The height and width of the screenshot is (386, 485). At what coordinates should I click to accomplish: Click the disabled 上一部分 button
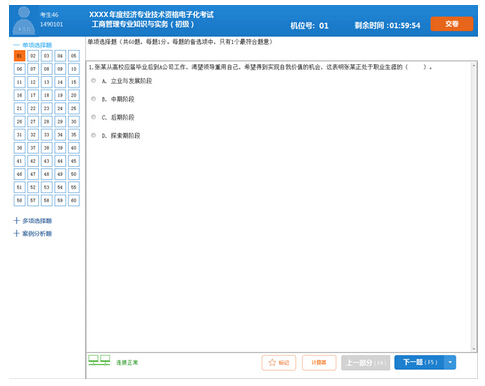click(366, 362)
